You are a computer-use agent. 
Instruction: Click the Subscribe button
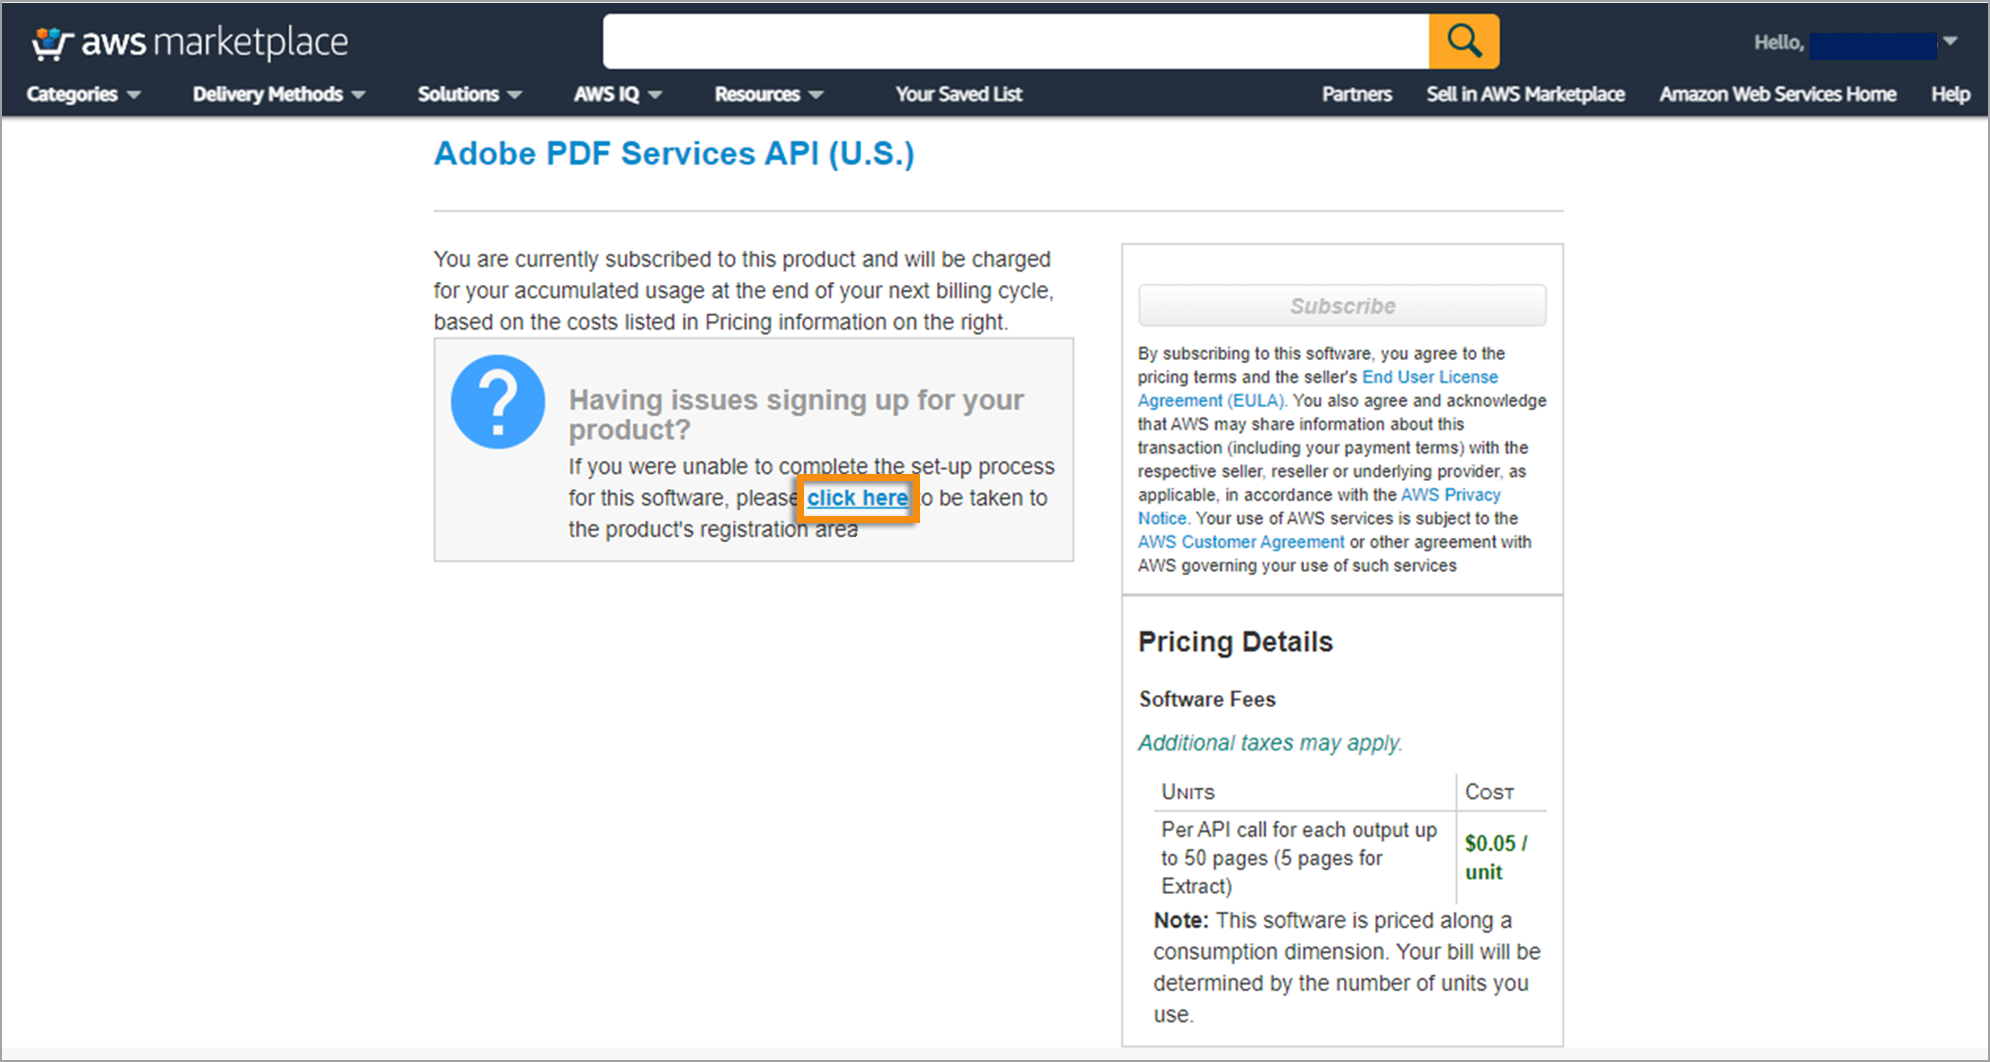tap(1341, 305)
